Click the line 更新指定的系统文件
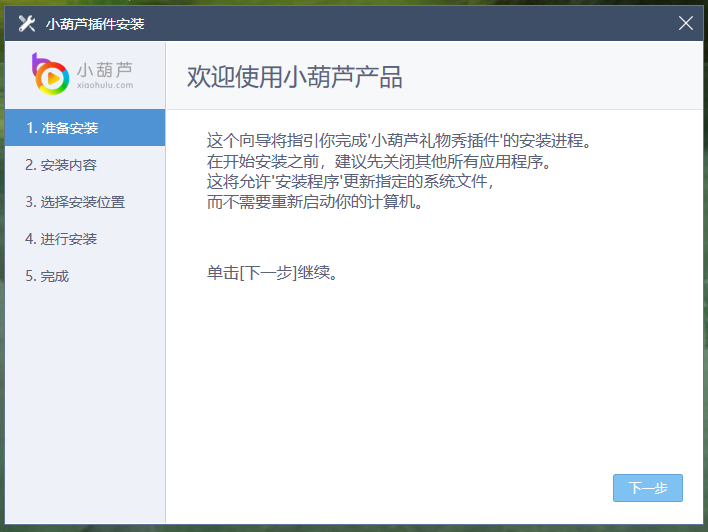 pyautogui.click(x=350, y=182)
